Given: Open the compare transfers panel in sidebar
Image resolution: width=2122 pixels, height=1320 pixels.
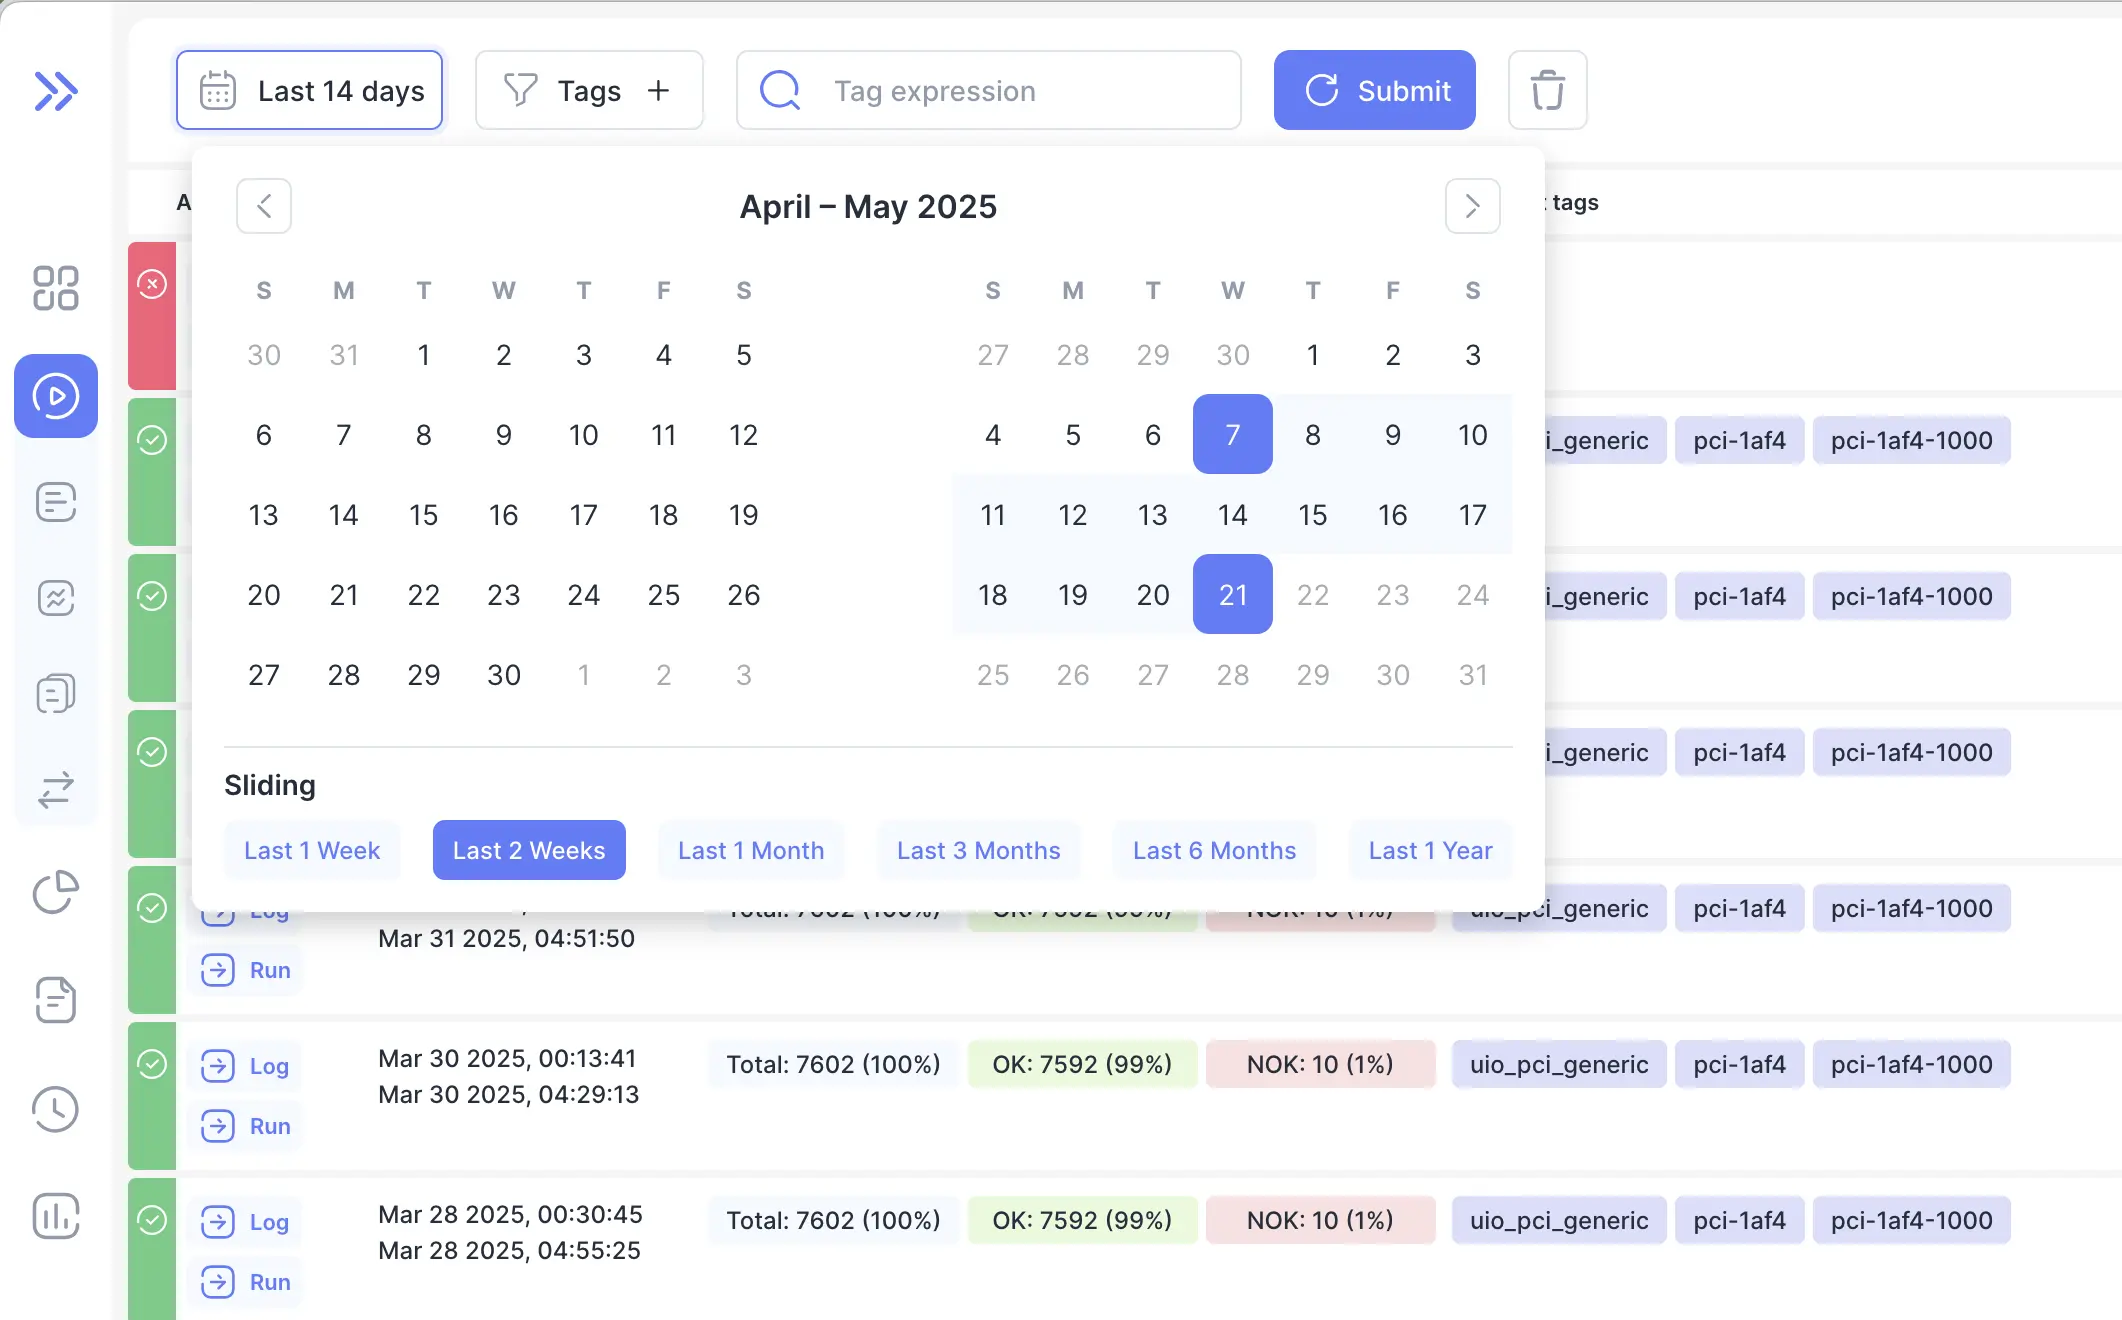Looking at the screenshot, I should click(56, 791).
